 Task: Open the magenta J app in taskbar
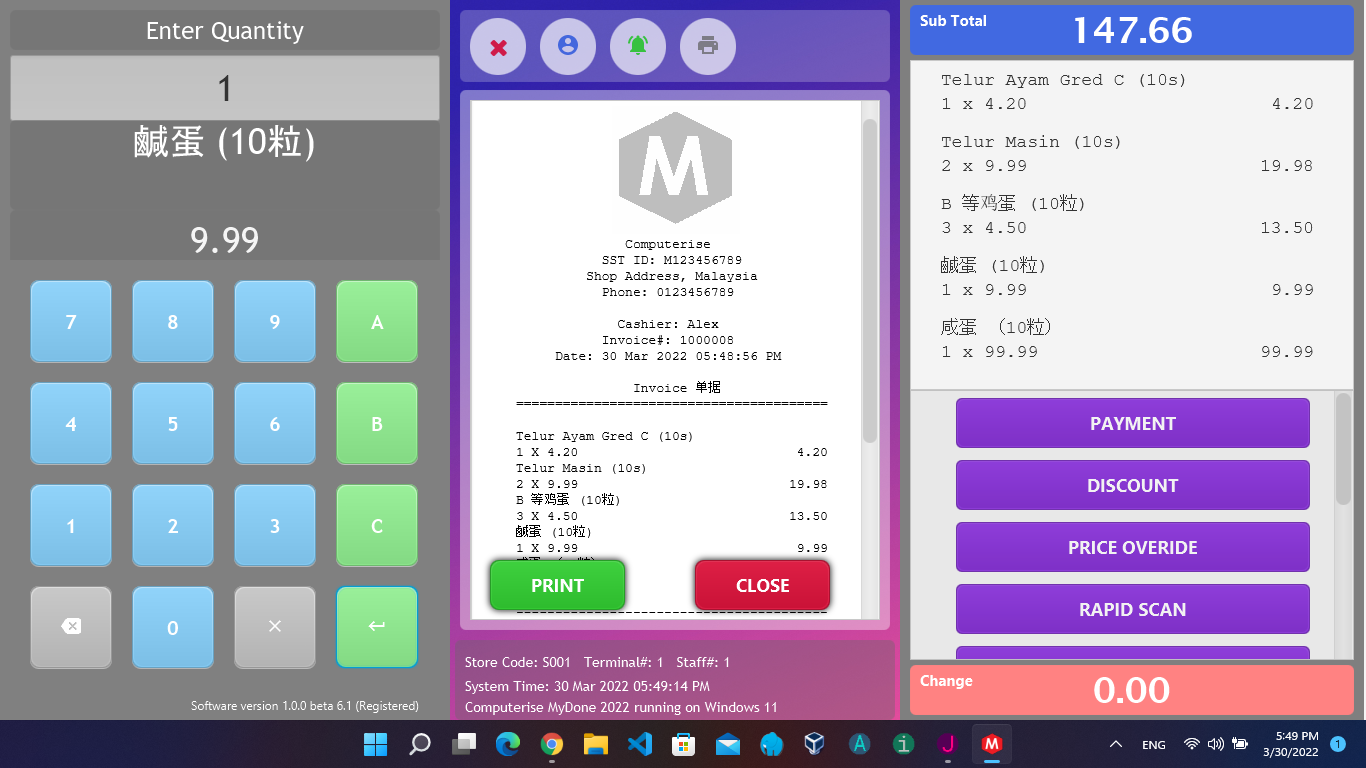coord(947,744)
